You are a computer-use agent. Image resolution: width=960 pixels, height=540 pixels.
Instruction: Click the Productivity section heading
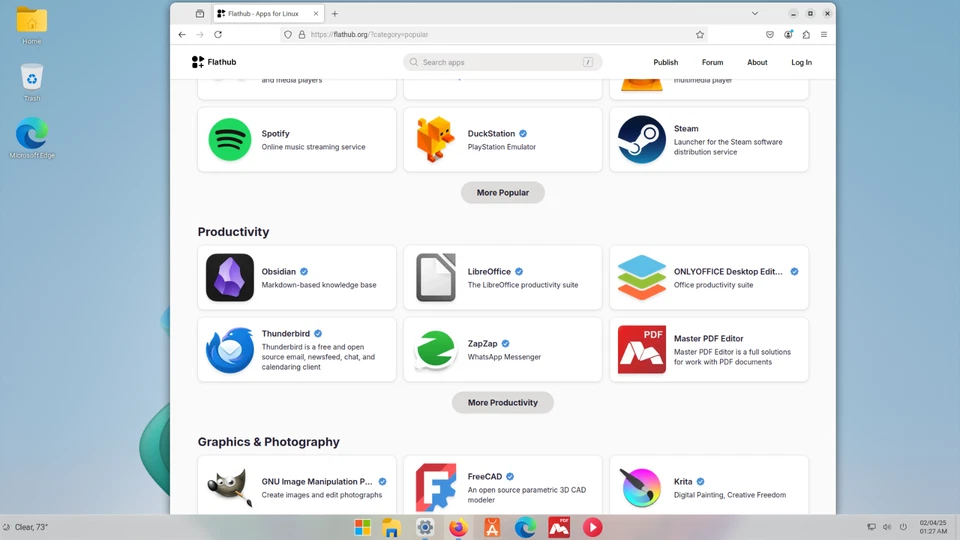coord(233,231)
